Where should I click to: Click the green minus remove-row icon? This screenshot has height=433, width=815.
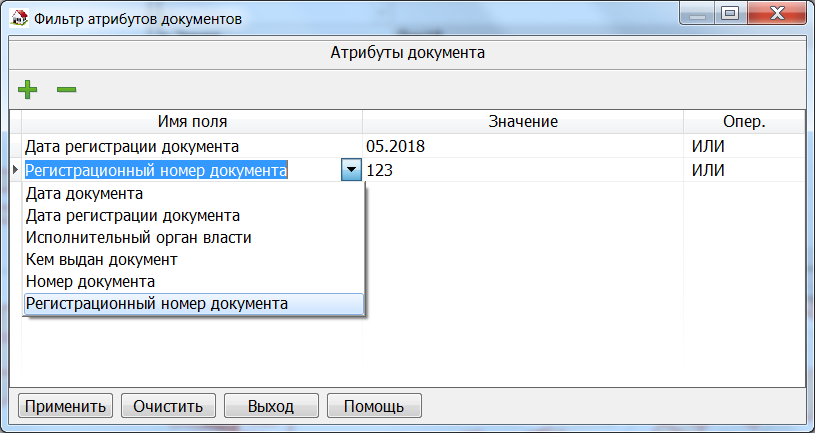pyautogui.click(x=66, y=90)
